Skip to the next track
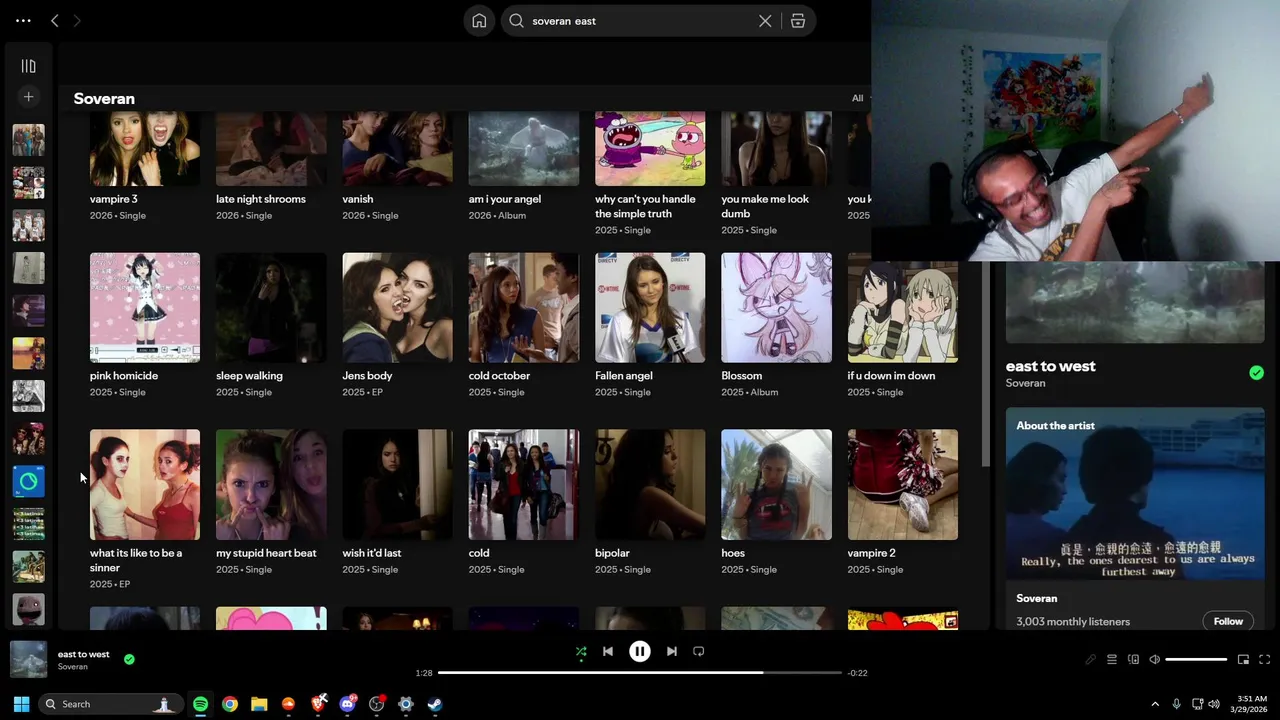This screenshot has width=1280, height=720. coord(672,651)
